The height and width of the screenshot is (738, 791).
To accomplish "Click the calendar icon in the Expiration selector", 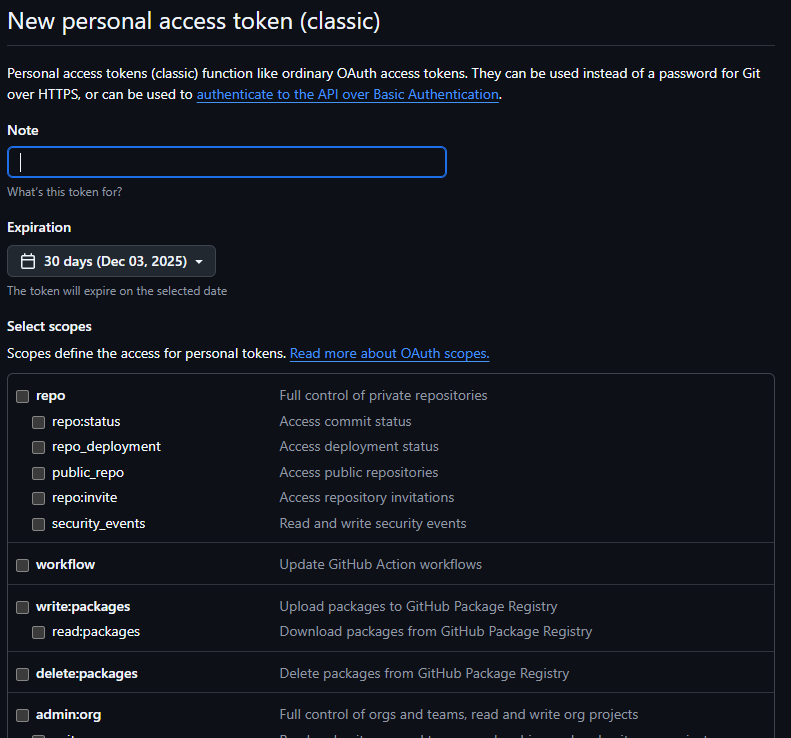I will (28, 261).
